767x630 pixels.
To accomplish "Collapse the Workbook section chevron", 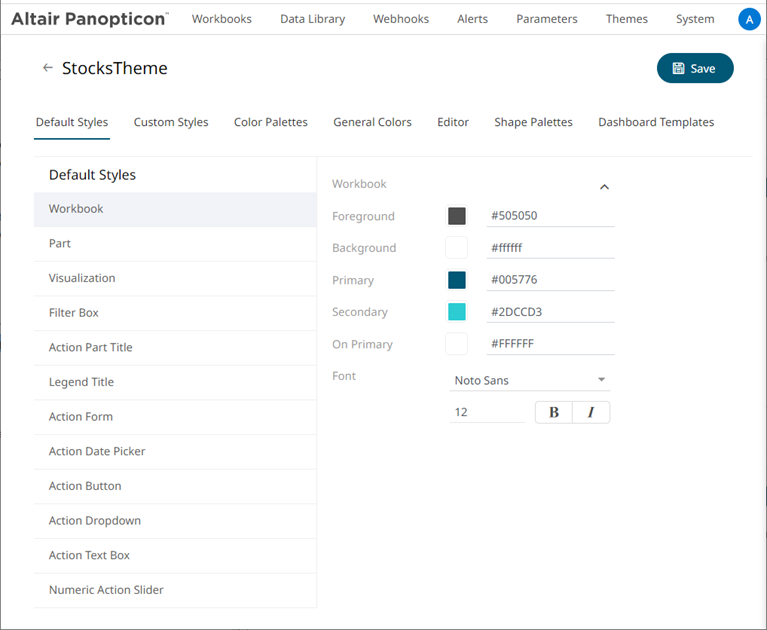I will [604, 187].
